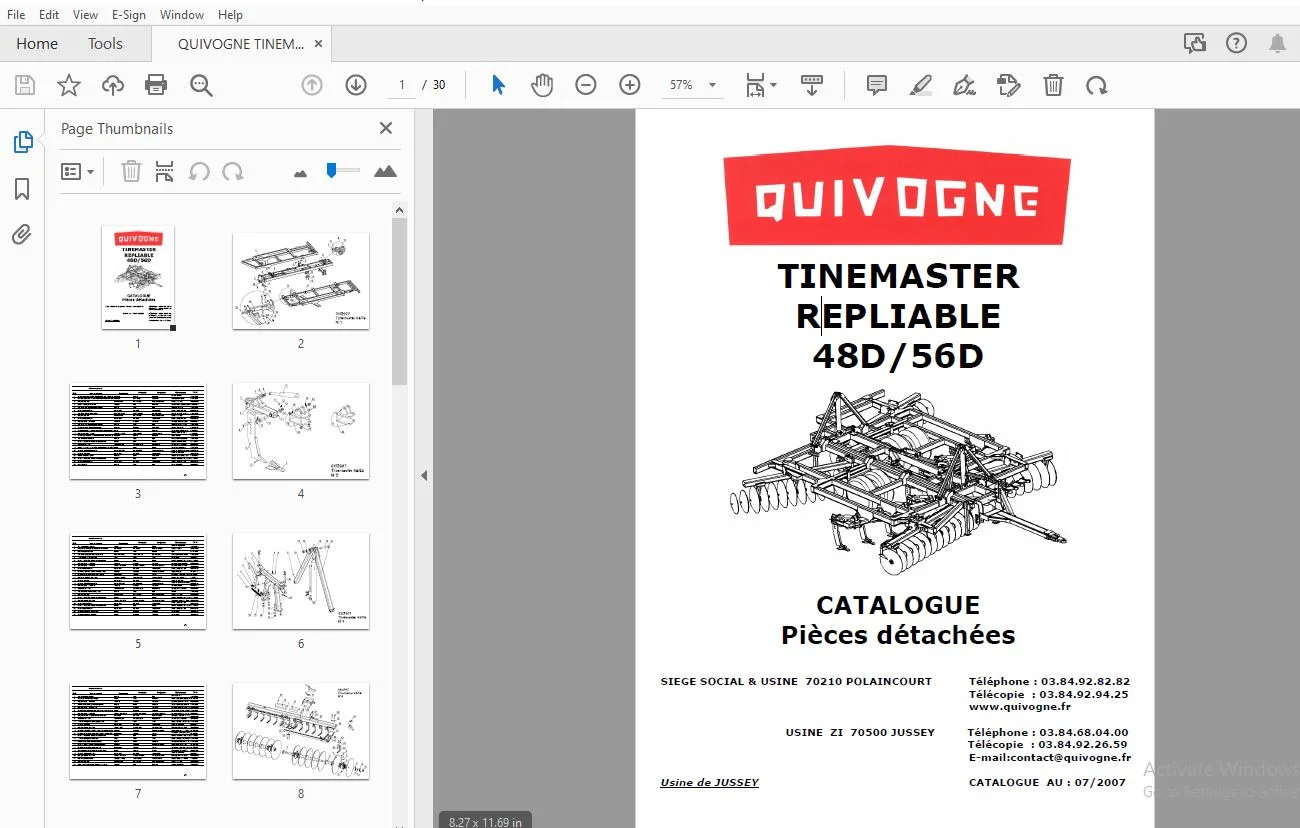The width and height of the screenshot is (1300, 828).
Task: Open the zoom level 57% dropdown
Action: click(693, 86)
